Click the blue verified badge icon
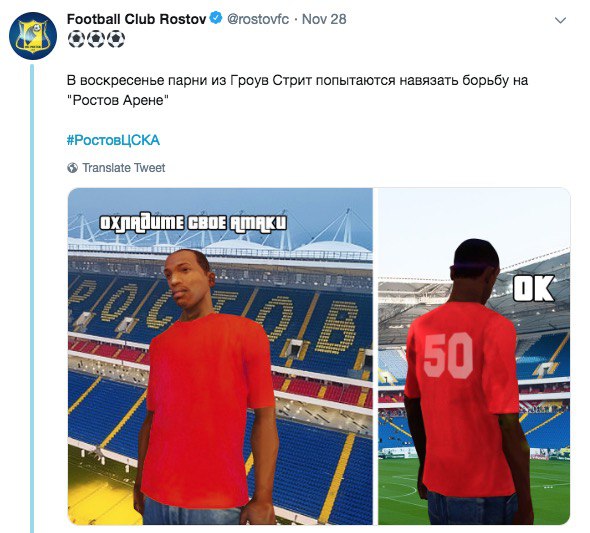The width and height of the screenshot is (590, 533). 216,18
